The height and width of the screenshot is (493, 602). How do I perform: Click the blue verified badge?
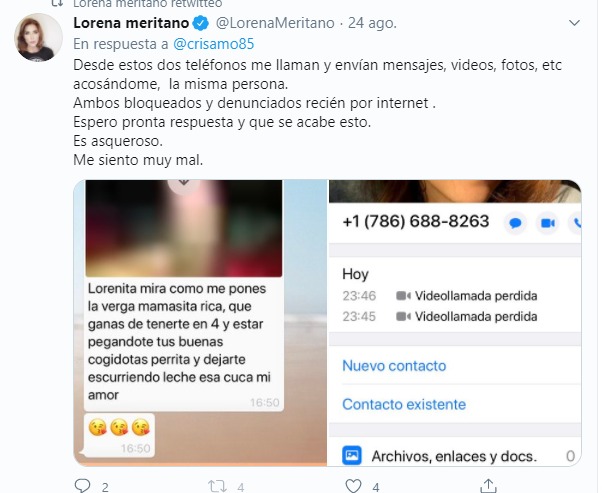(x=200, y=23)
